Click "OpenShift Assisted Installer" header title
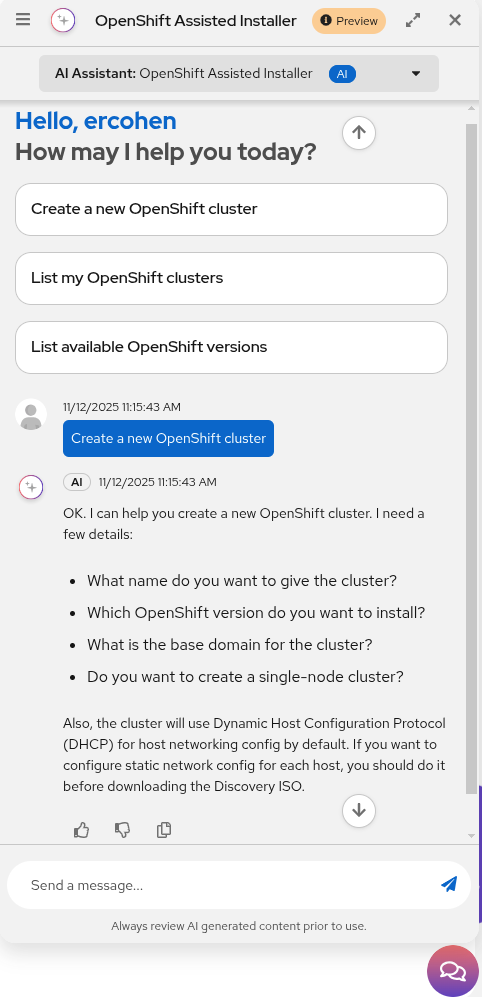 tap(196, 21)
